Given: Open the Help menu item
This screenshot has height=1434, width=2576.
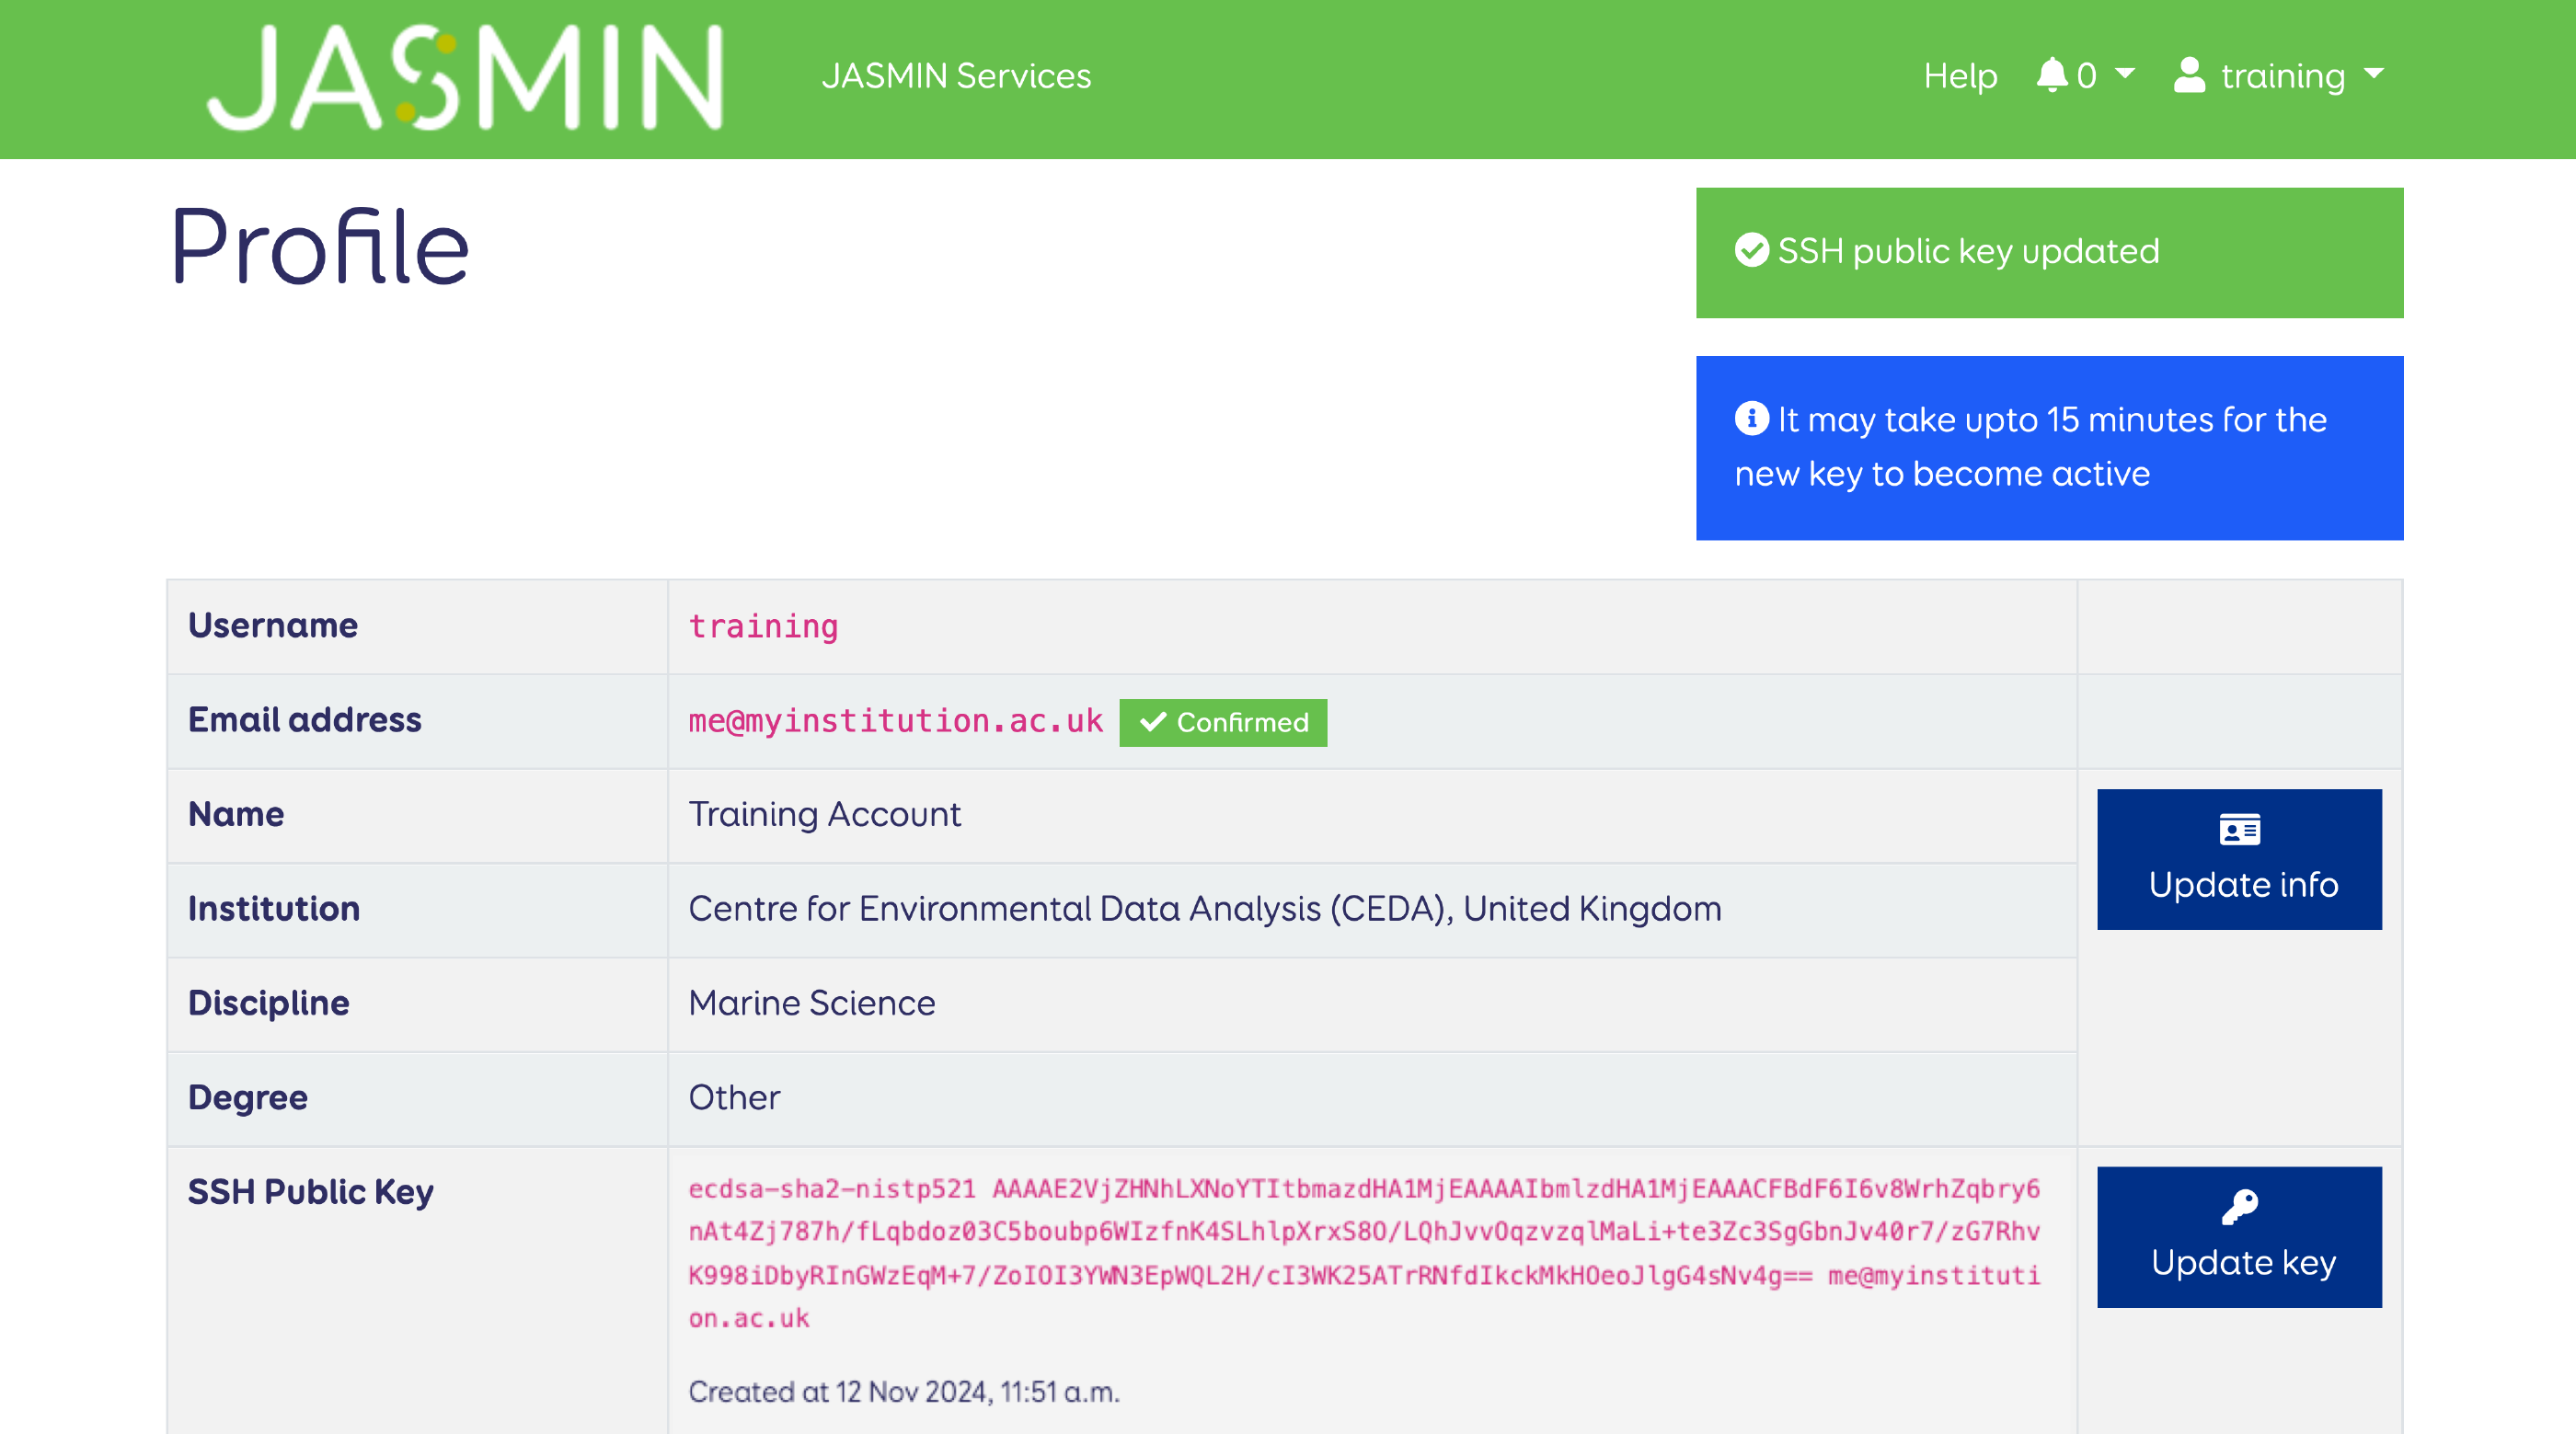Looking at the screenshot, I should 1960,76.
